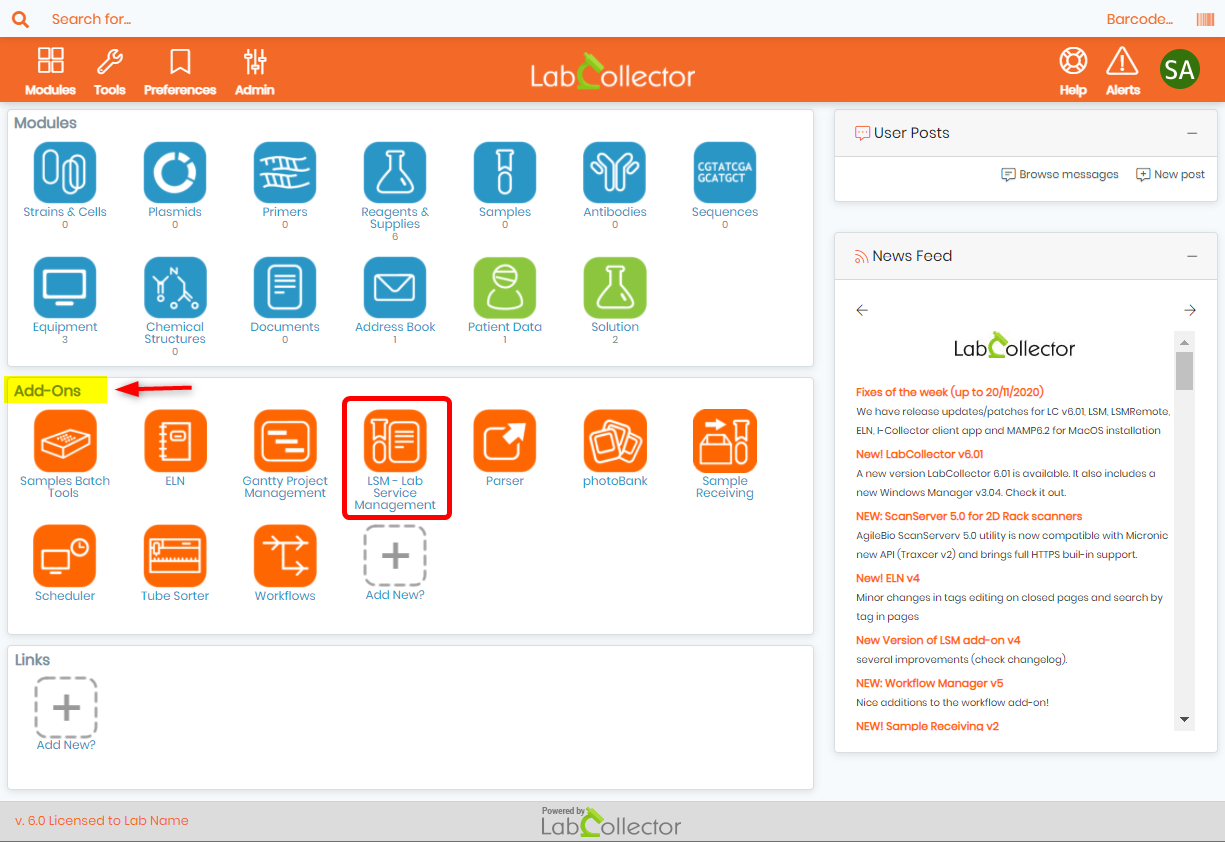
Task: Launch the Sample Receiving add-on
Action: [x=725, y=441]
